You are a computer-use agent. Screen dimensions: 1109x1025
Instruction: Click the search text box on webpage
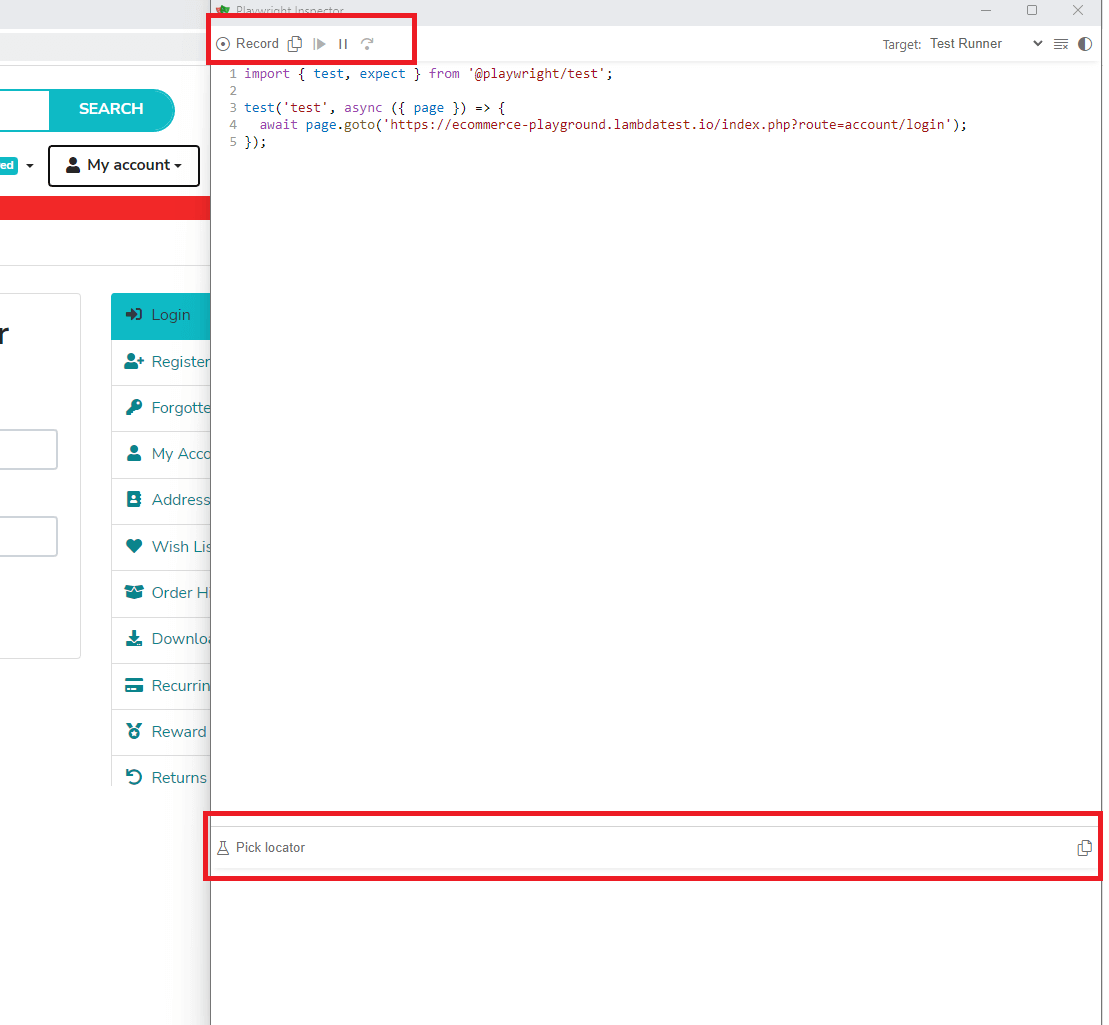tap(24, 110)
